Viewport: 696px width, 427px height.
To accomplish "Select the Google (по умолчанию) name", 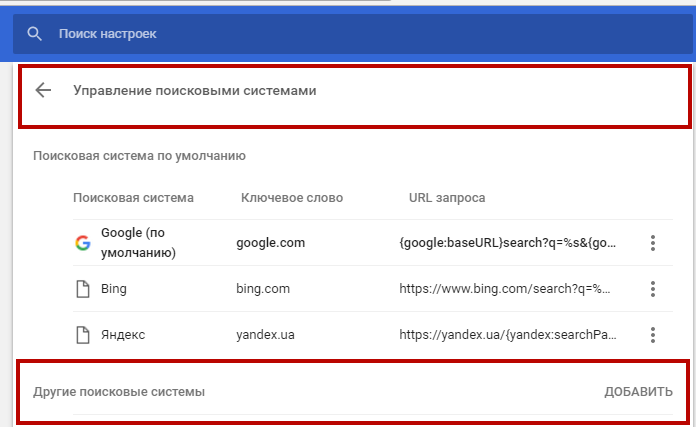I will [x=138, y=243].
